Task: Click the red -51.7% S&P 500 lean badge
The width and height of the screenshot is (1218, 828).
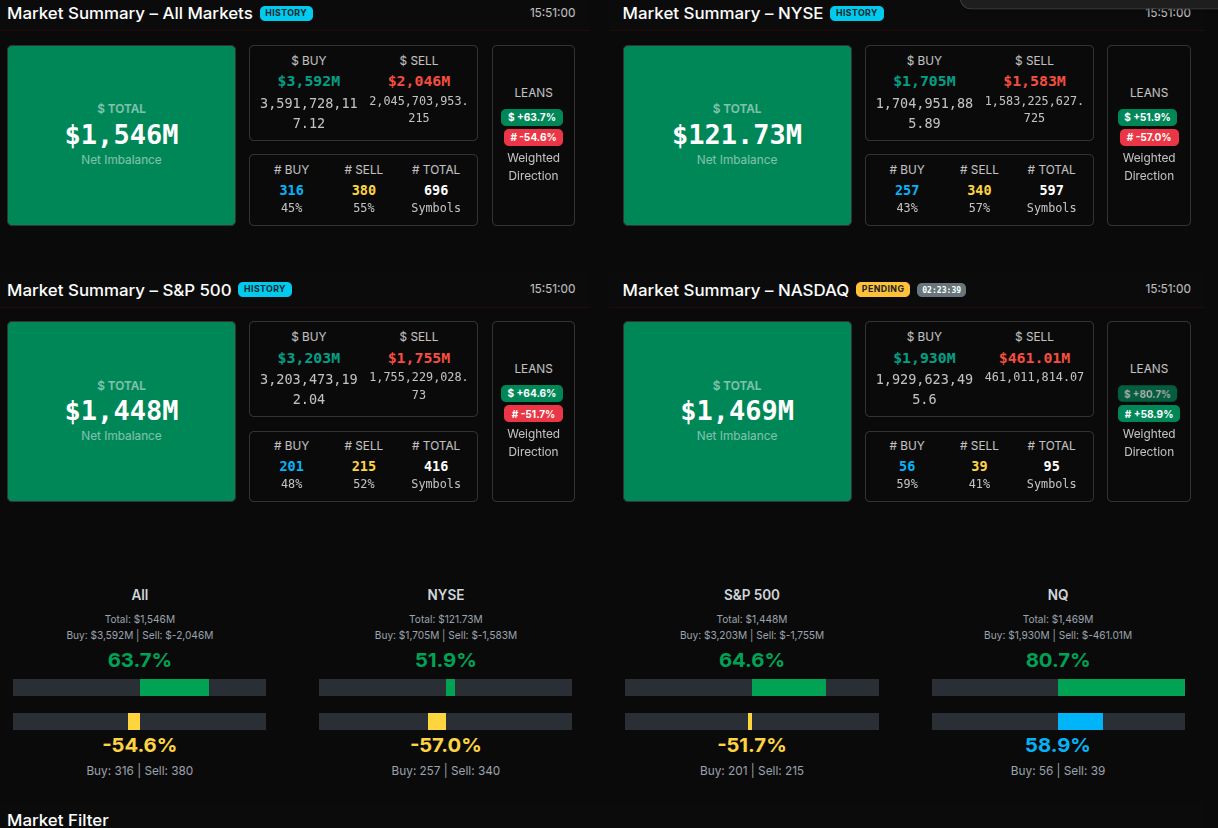Action: pyautogui.click(x=533, y=413)
